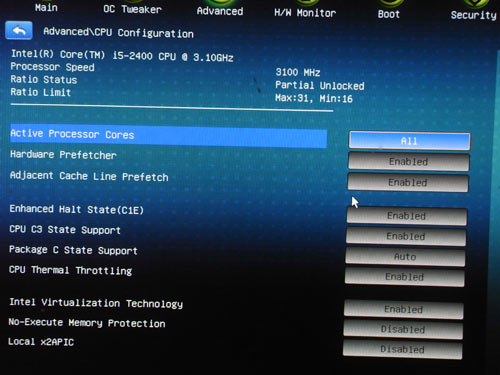Select Local x2APIC label
The height and width of the screenshot is (375, 500).
[41, 342]
